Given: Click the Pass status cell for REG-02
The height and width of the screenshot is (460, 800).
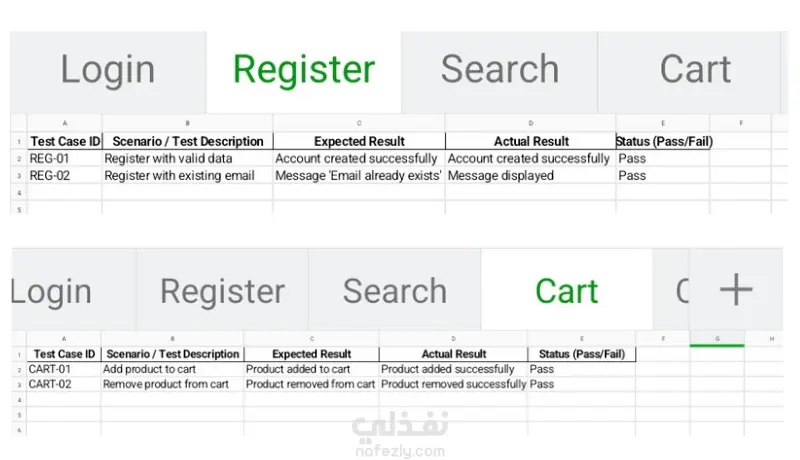Looking at the screenshot, I should point(662,176).
